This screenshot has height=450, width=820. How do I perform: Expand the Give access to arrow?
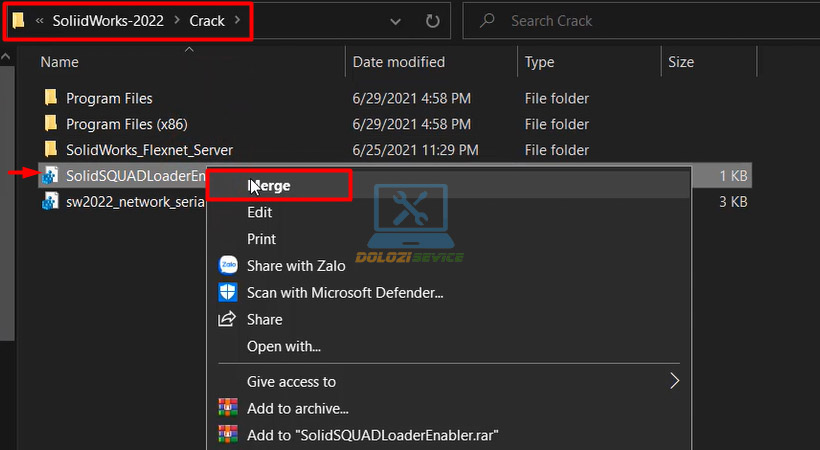(675, 381)
